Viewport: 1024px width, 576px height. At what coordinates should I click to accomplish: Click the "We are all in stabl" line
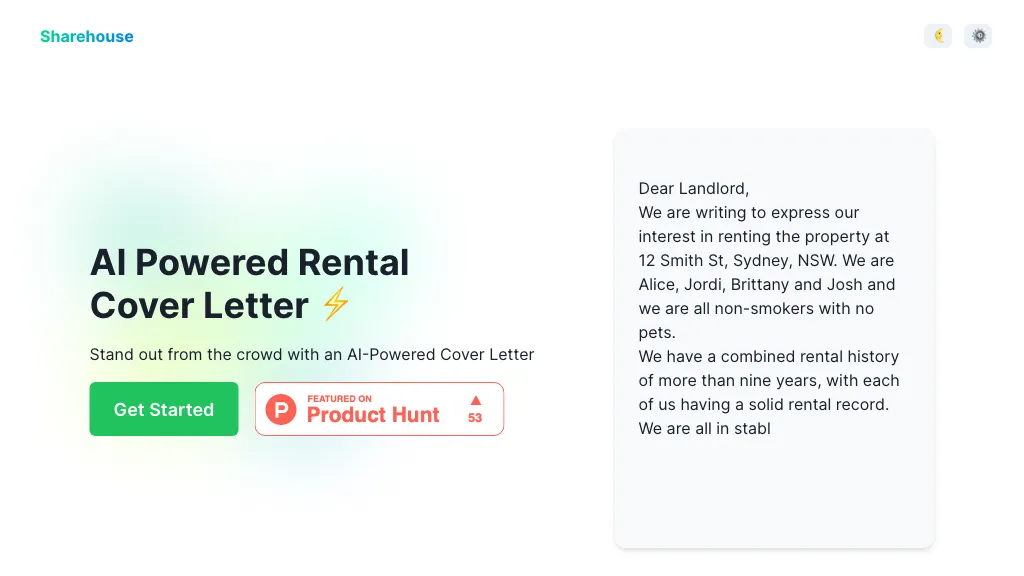click(704, 428)
